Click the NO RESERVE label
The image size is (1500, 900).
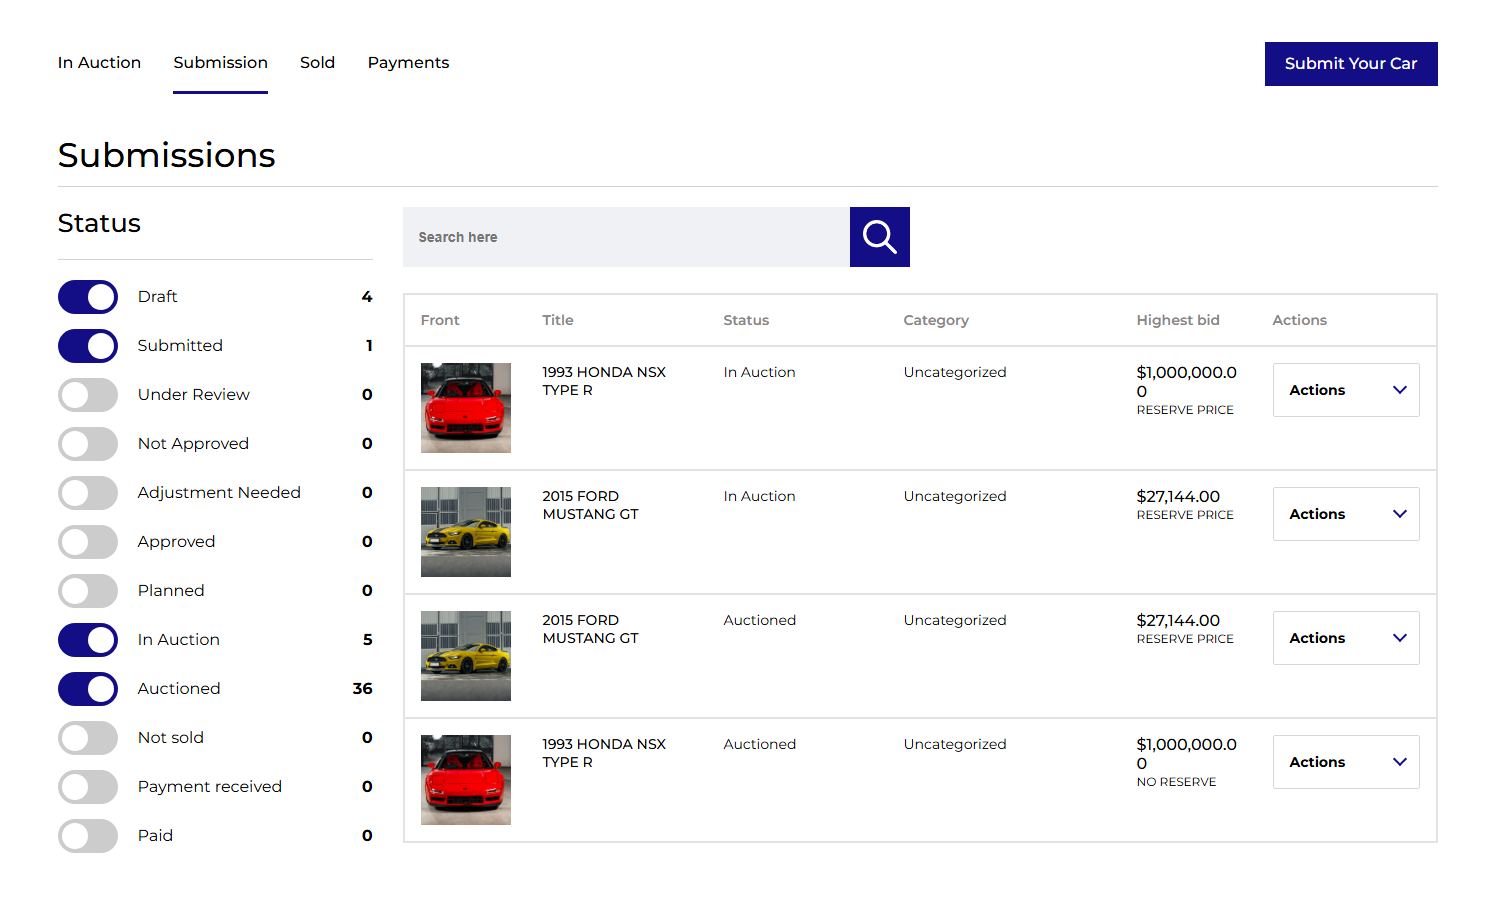click(1176, 782)
